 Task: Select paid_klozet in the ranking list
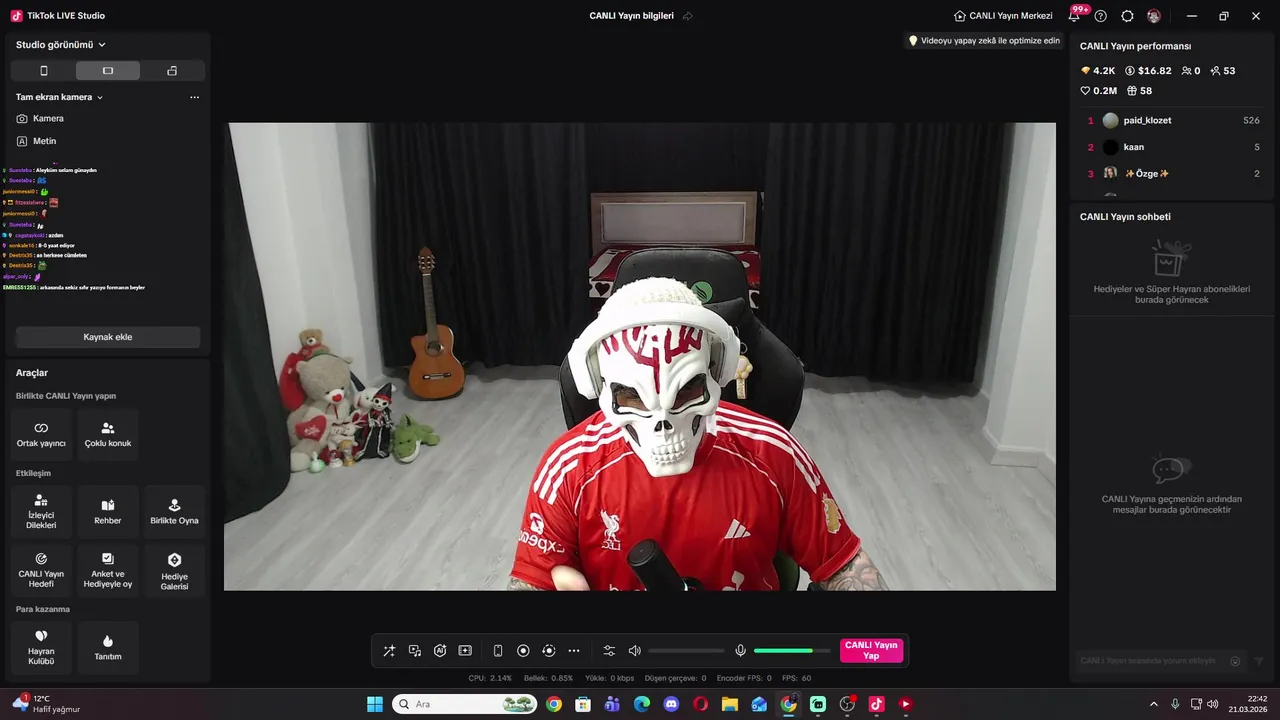click(x=1173, y=120)
